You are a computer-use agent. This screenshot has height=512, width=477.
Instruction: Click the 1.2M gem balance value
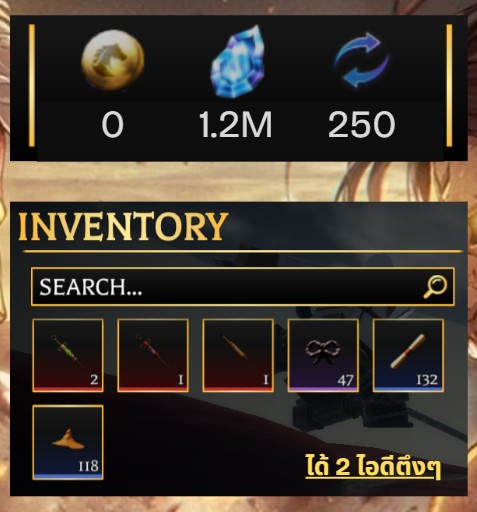coord(236,125)
